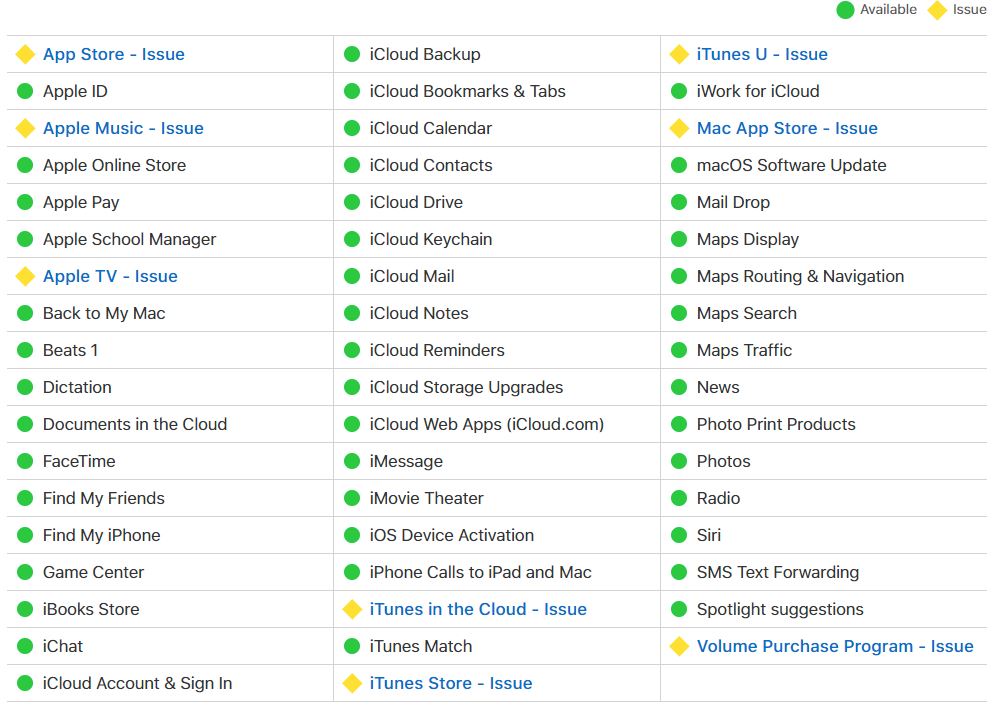Click green status dot beside iWork for iCloud
1000x705 pixels.
click(679, 91)
